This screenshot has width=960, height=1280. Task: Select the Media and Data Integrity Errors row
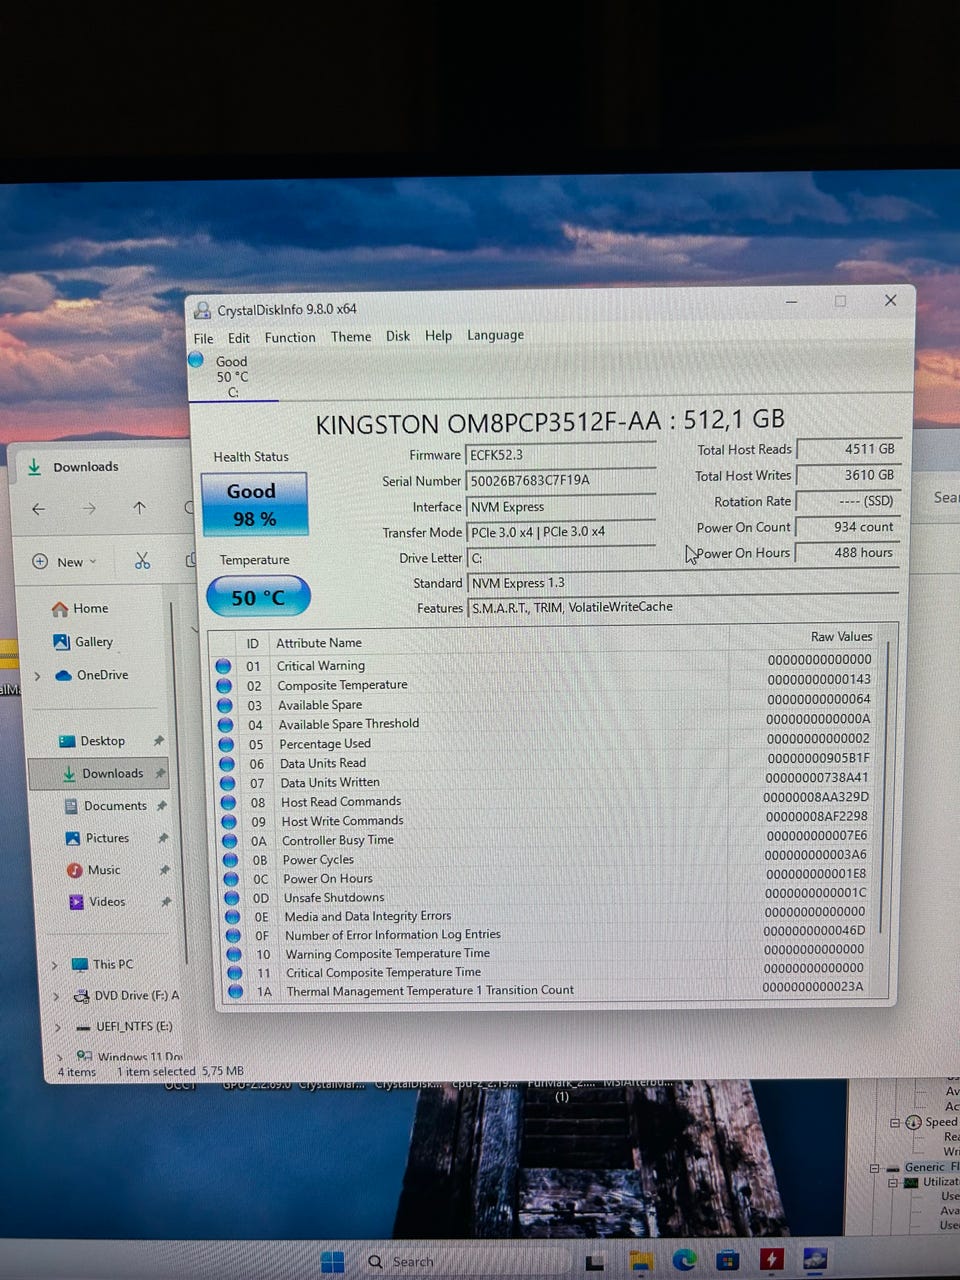[x=548, y=915]
